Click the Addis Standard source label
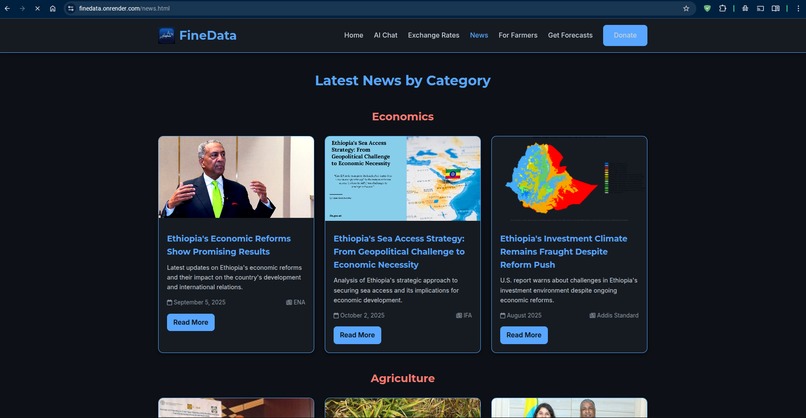Viewport: 806px width, 418px height. 617,315
